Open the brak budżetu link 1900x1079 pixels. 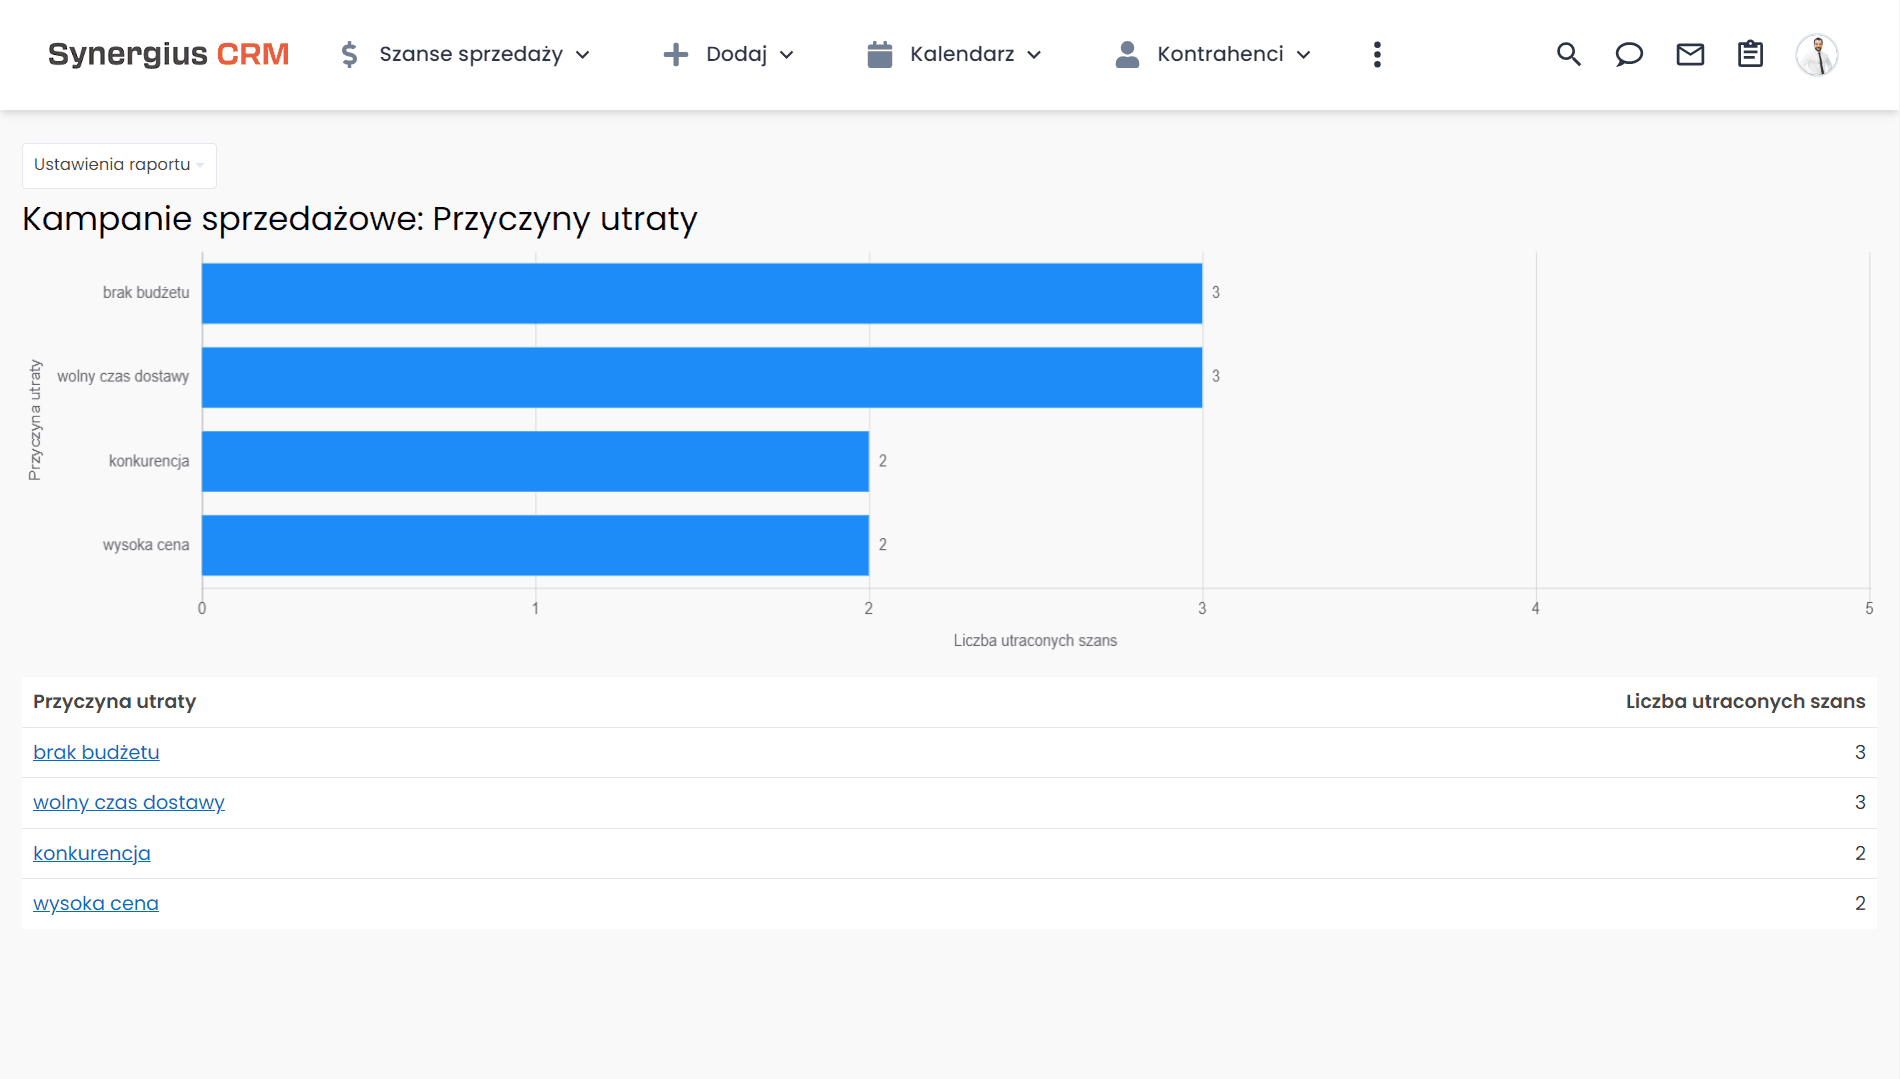[x=96, y=752]
